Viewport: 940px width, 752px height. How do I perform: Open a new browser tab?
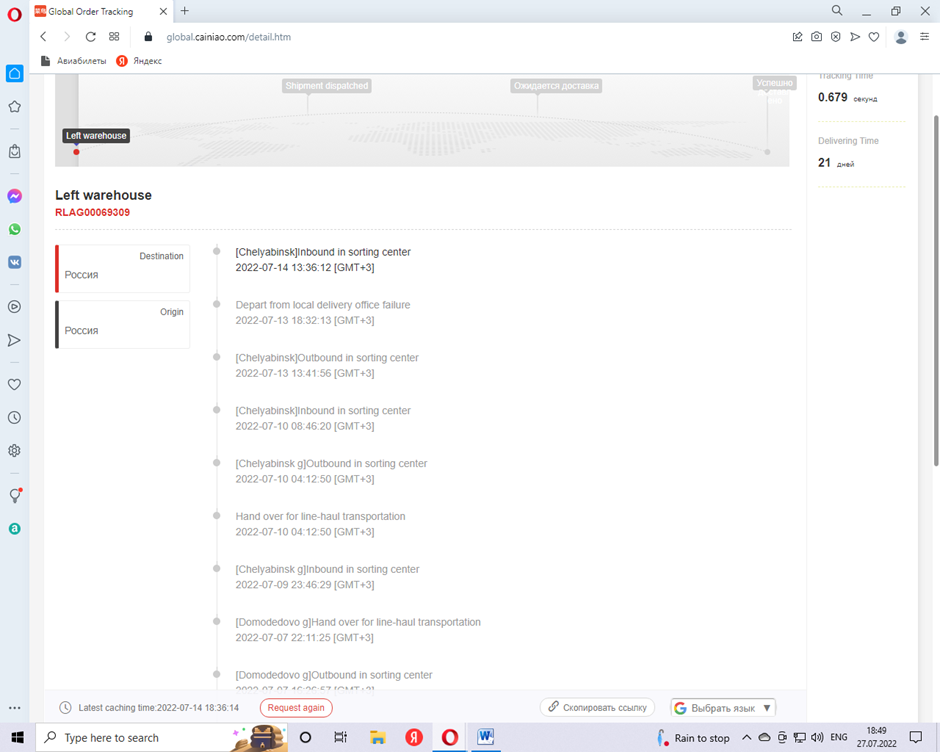tap(185, 11)
